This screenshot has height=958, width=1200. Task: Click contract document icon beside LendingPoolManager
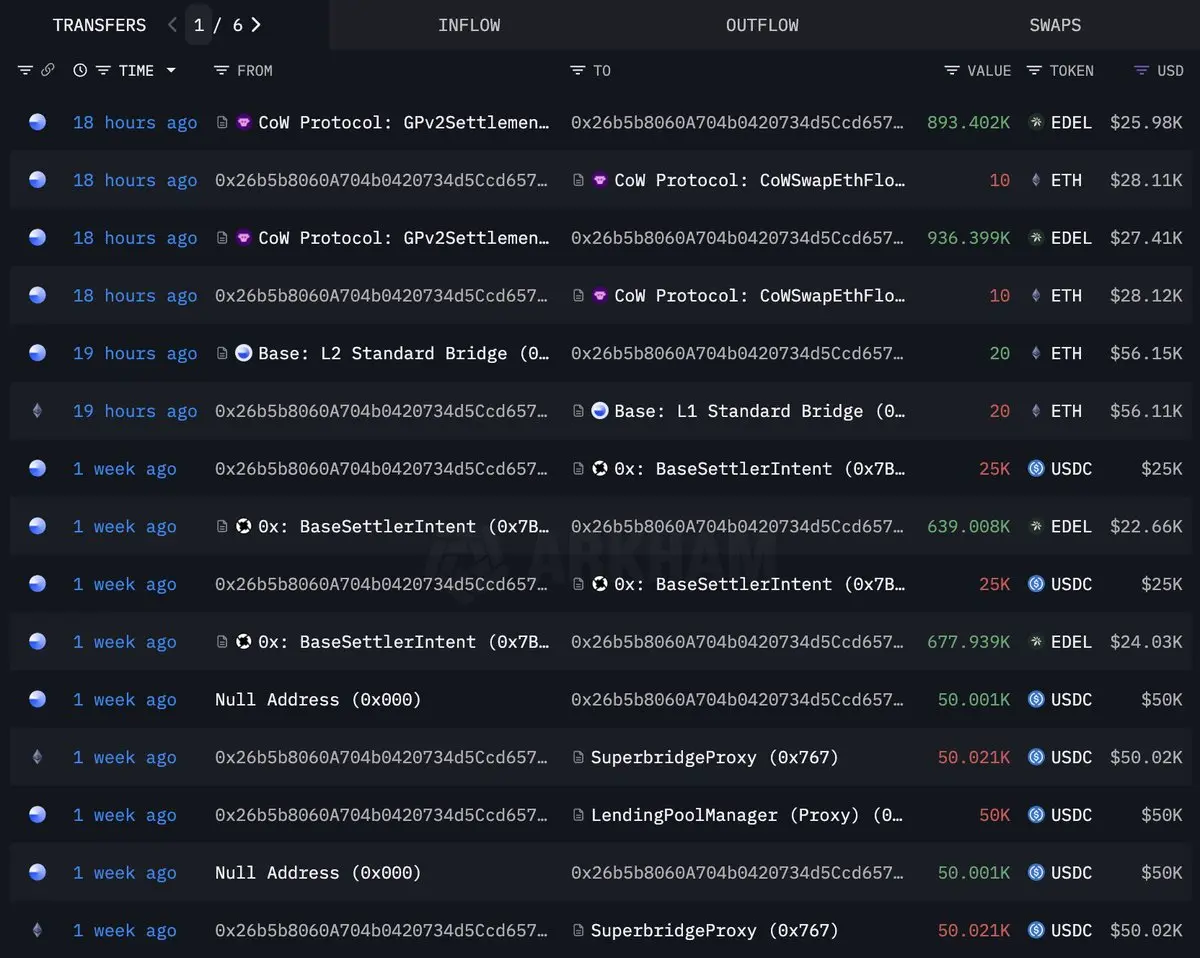pos(578,815)
